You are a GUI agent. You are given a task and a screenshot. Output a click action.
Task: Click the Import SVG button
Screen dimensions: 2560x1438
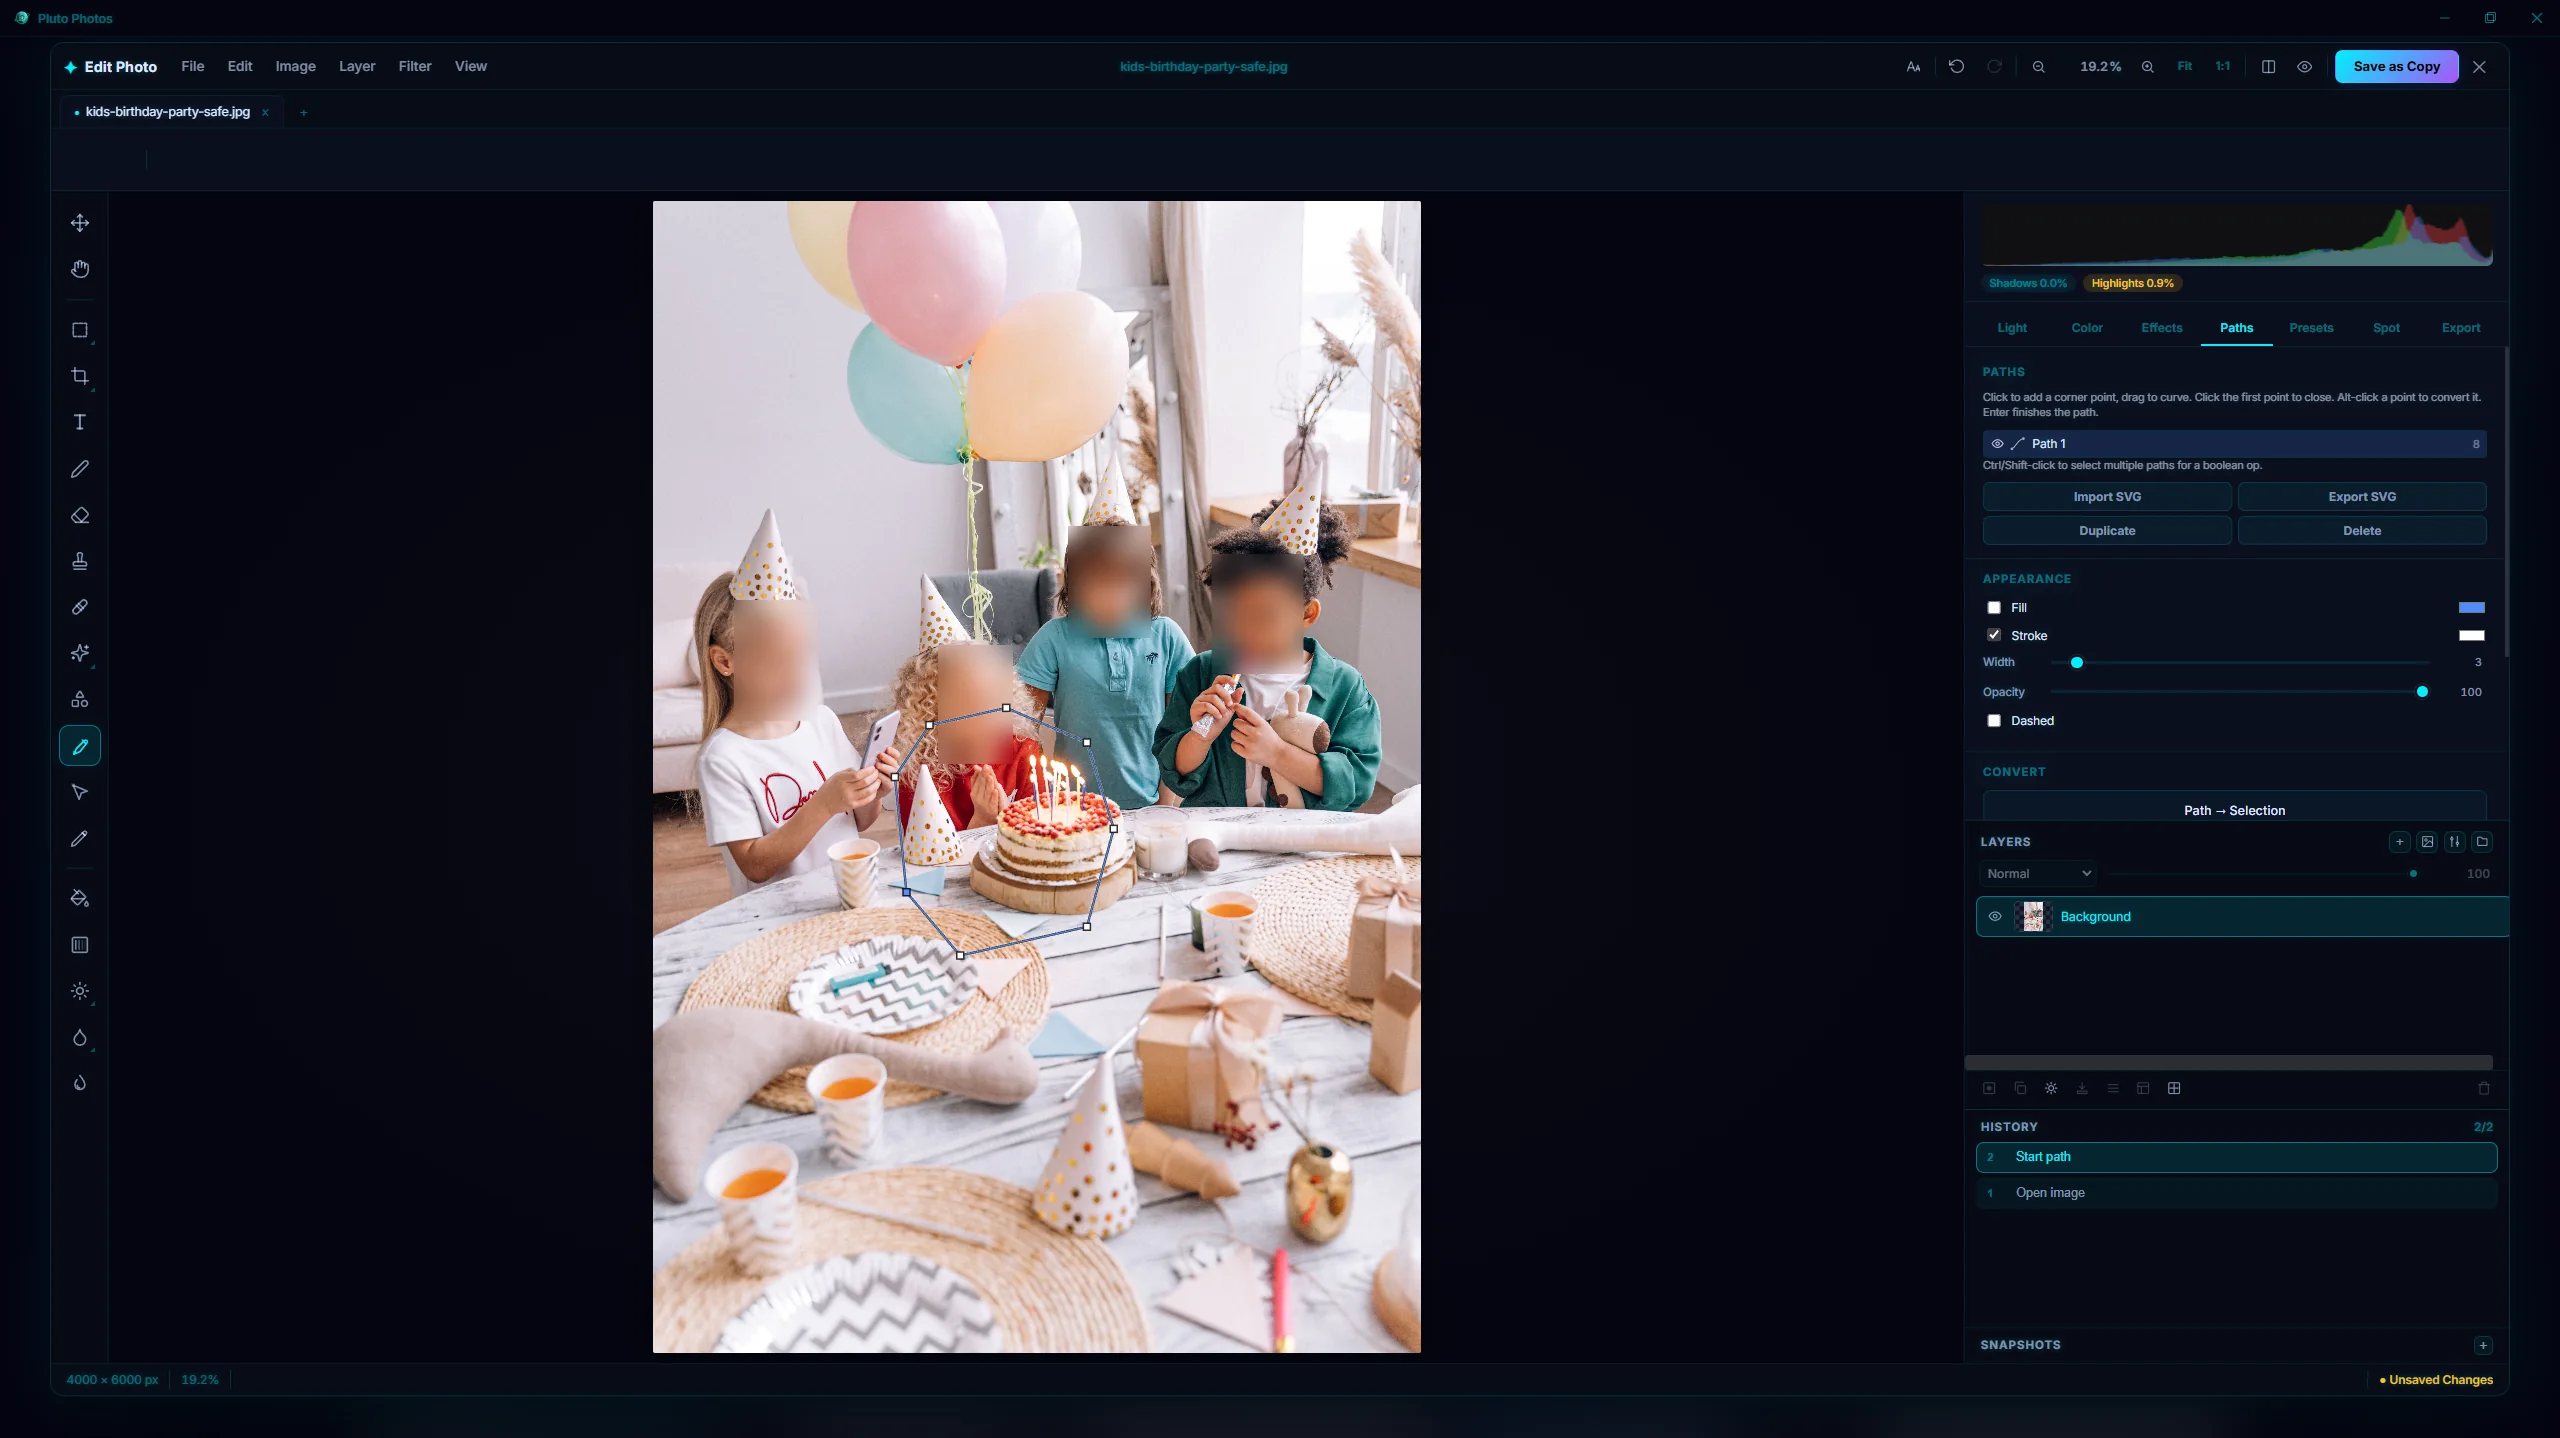click(2107, 496)
